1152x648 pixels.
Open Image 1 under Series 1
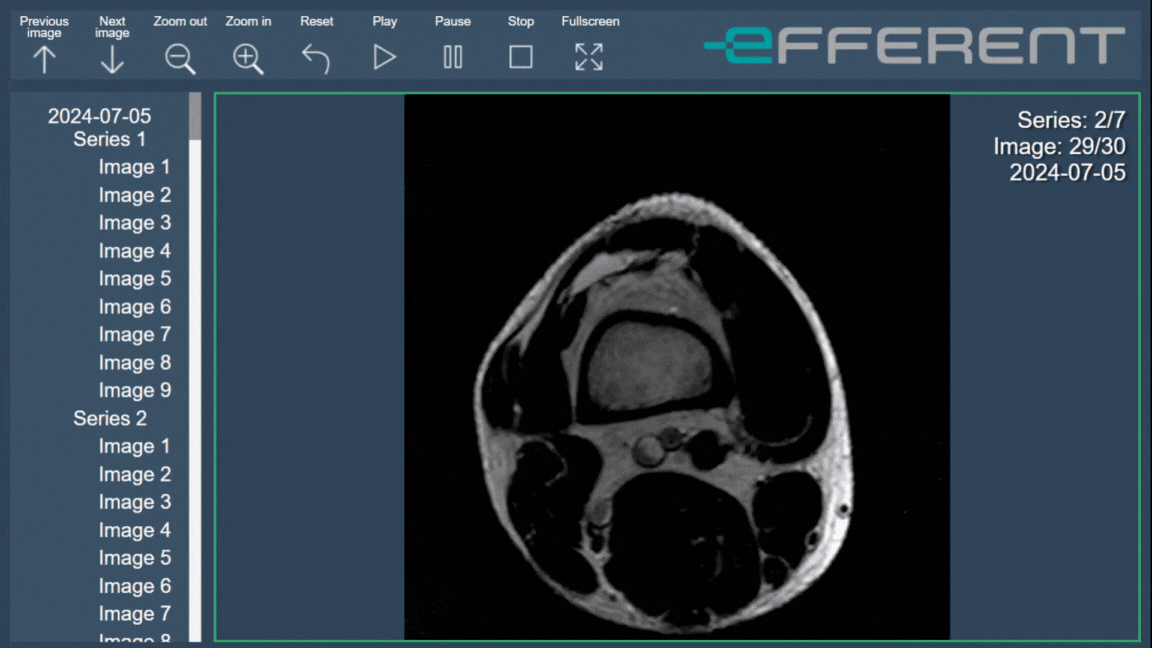134,167
